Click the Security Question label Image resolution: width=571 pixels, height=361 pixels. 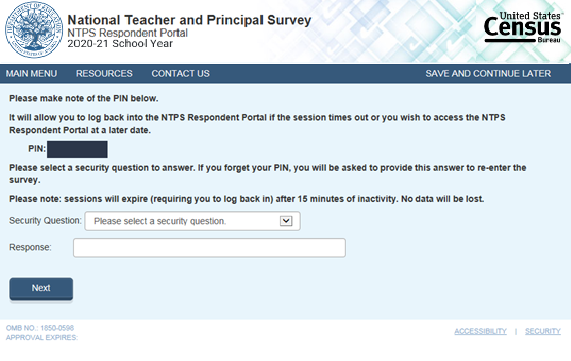click(45, 220)
